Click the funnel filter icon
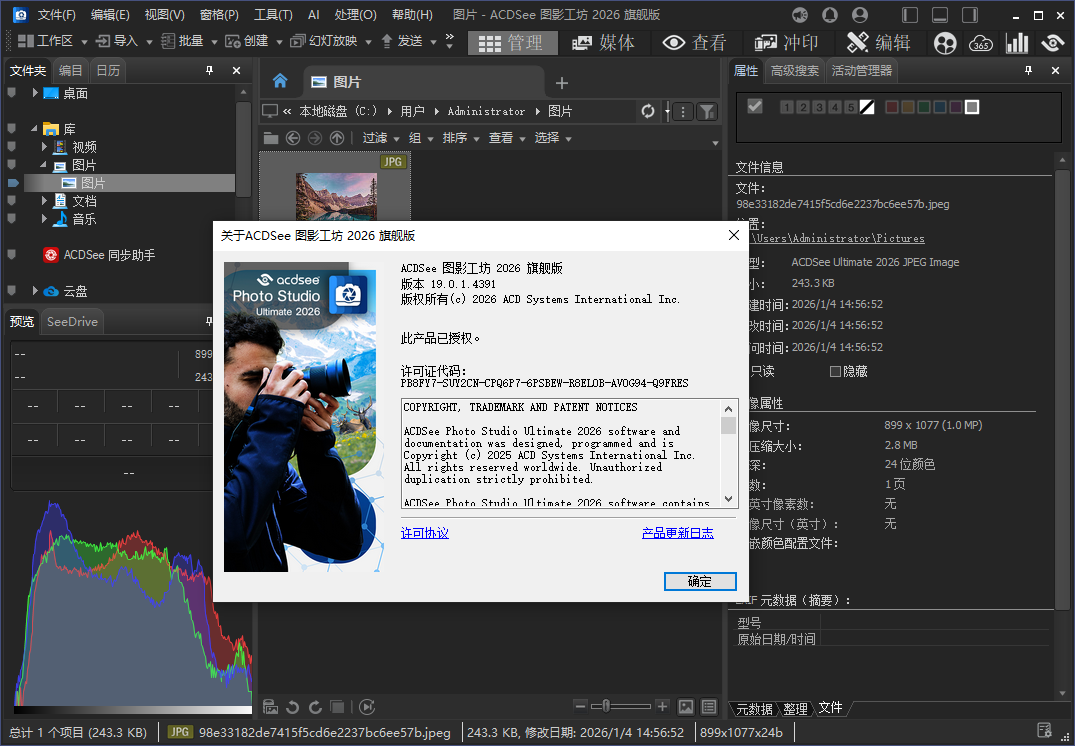This screenshot has width=1075, height=746. tap(706, 111)
